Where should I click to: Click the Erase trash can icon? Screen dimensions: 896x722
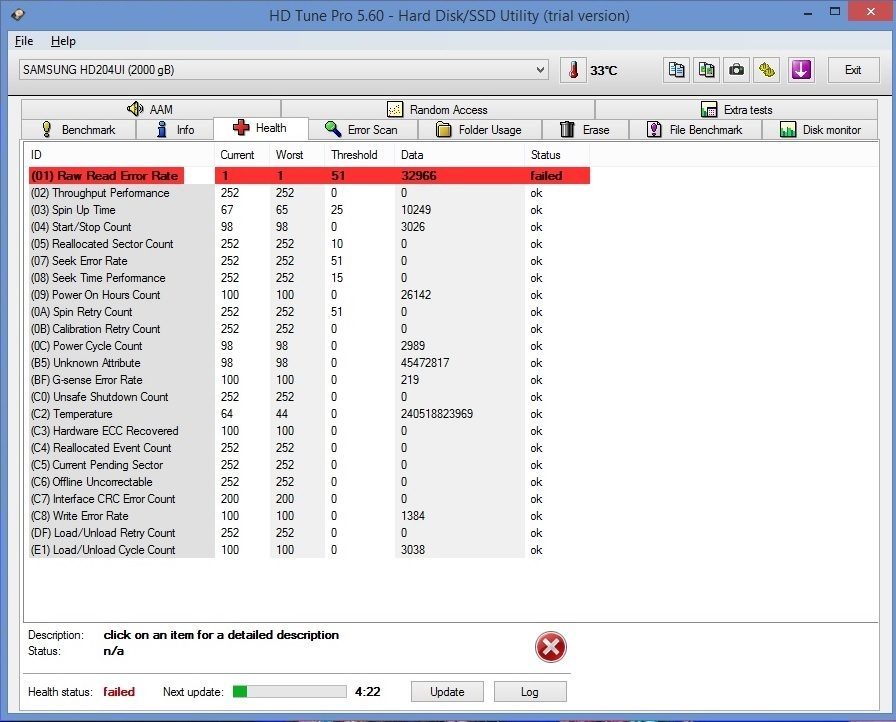(567, 130)
